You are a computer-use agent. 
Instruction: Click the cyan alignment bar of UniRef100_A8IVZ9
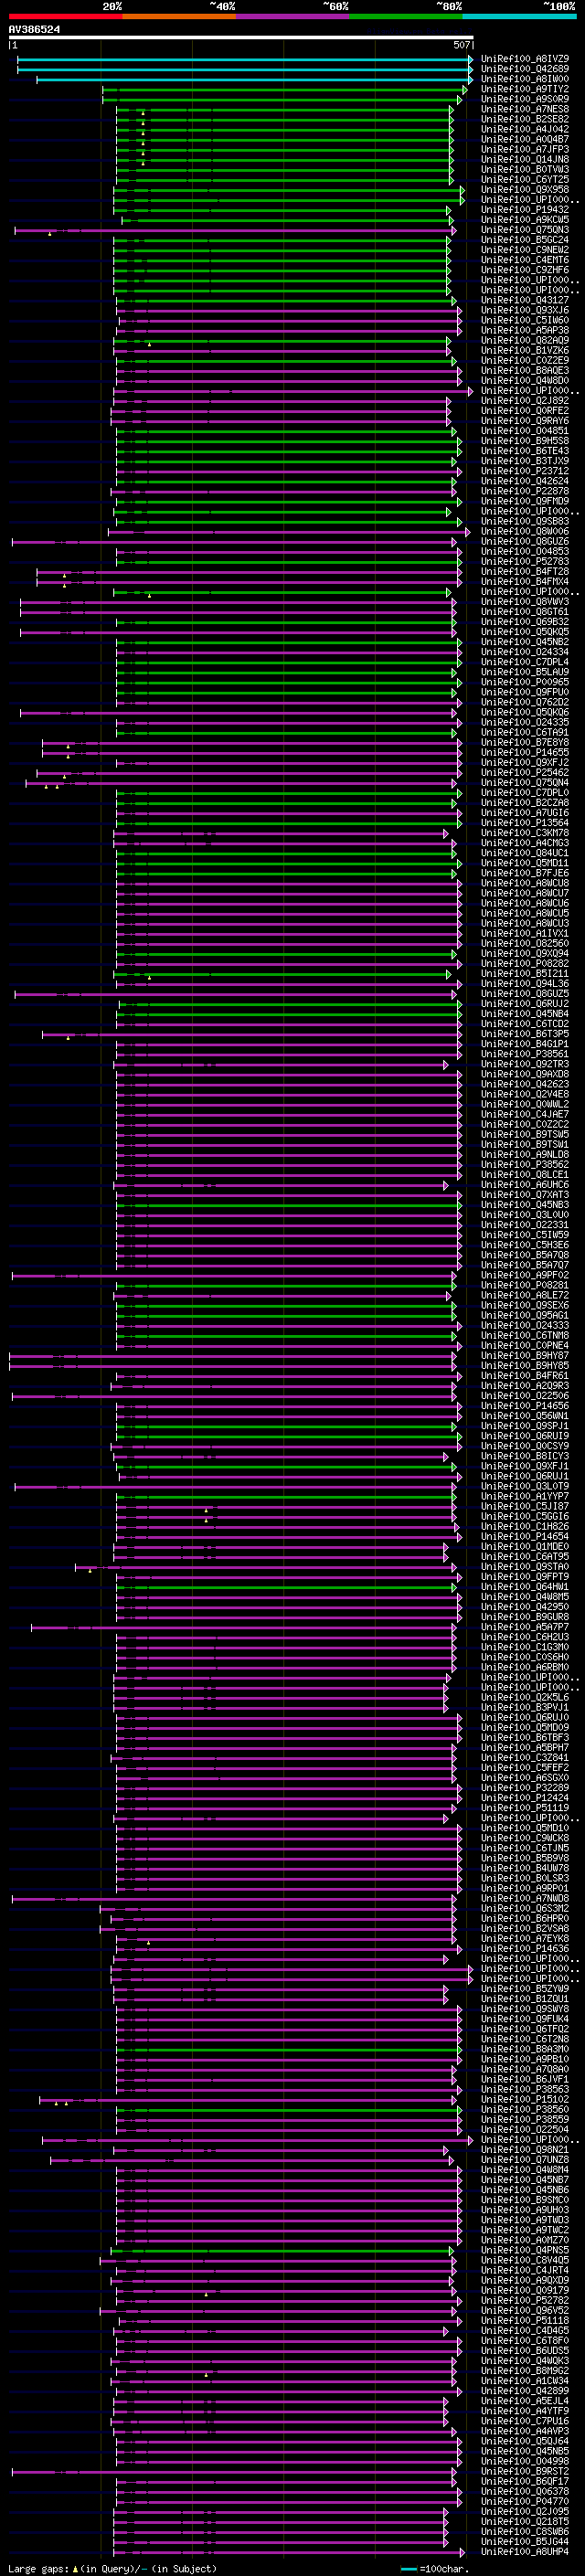245,59
